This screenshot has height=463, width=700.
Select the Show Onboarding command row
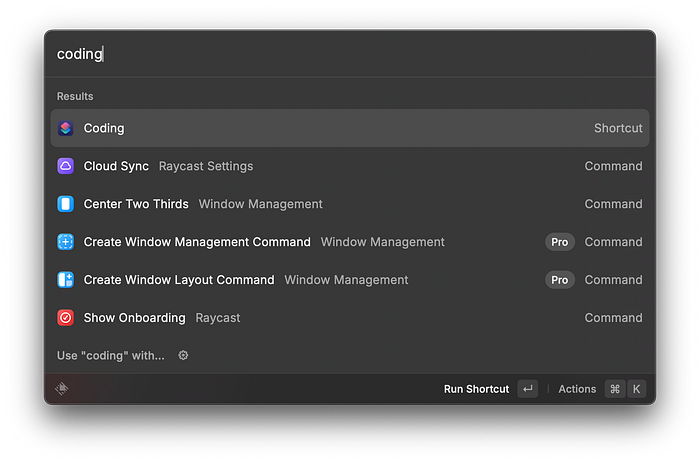[x=350, y=318]
